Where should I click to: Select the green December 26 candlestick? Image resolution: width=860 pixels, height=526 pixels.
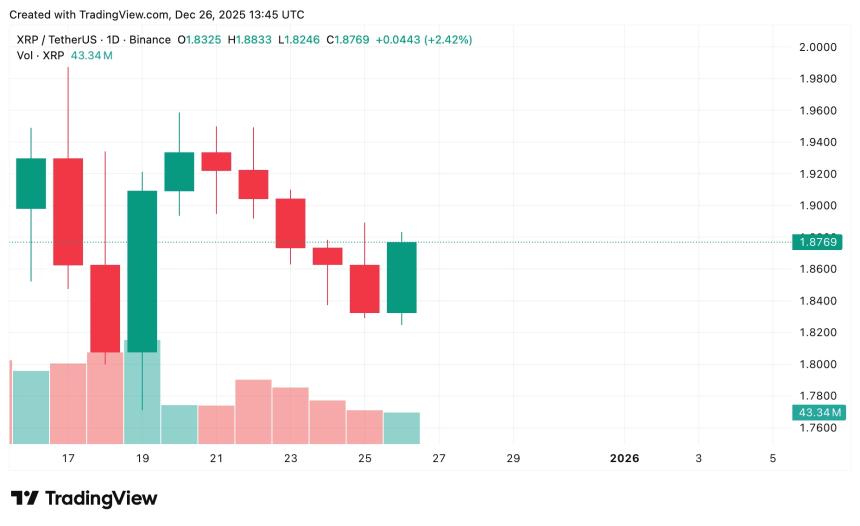[401, 277]
